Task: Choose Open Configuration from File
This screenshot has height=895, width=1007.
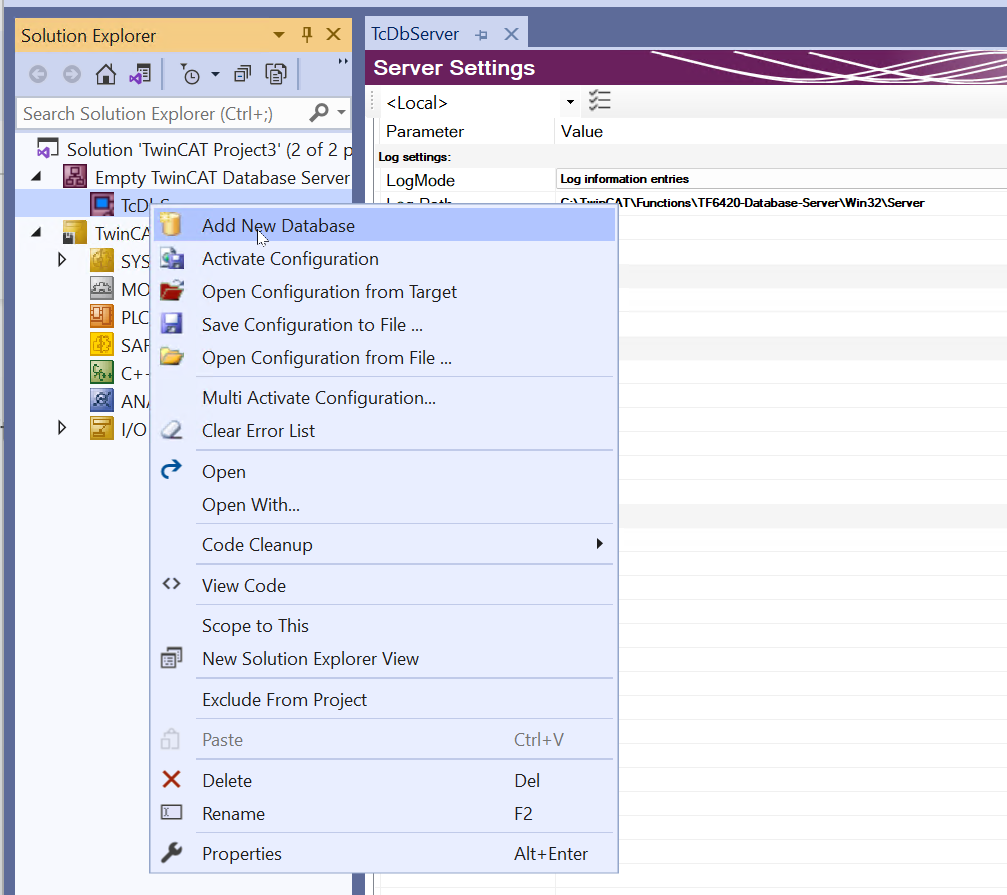Action: coord(384,358)
